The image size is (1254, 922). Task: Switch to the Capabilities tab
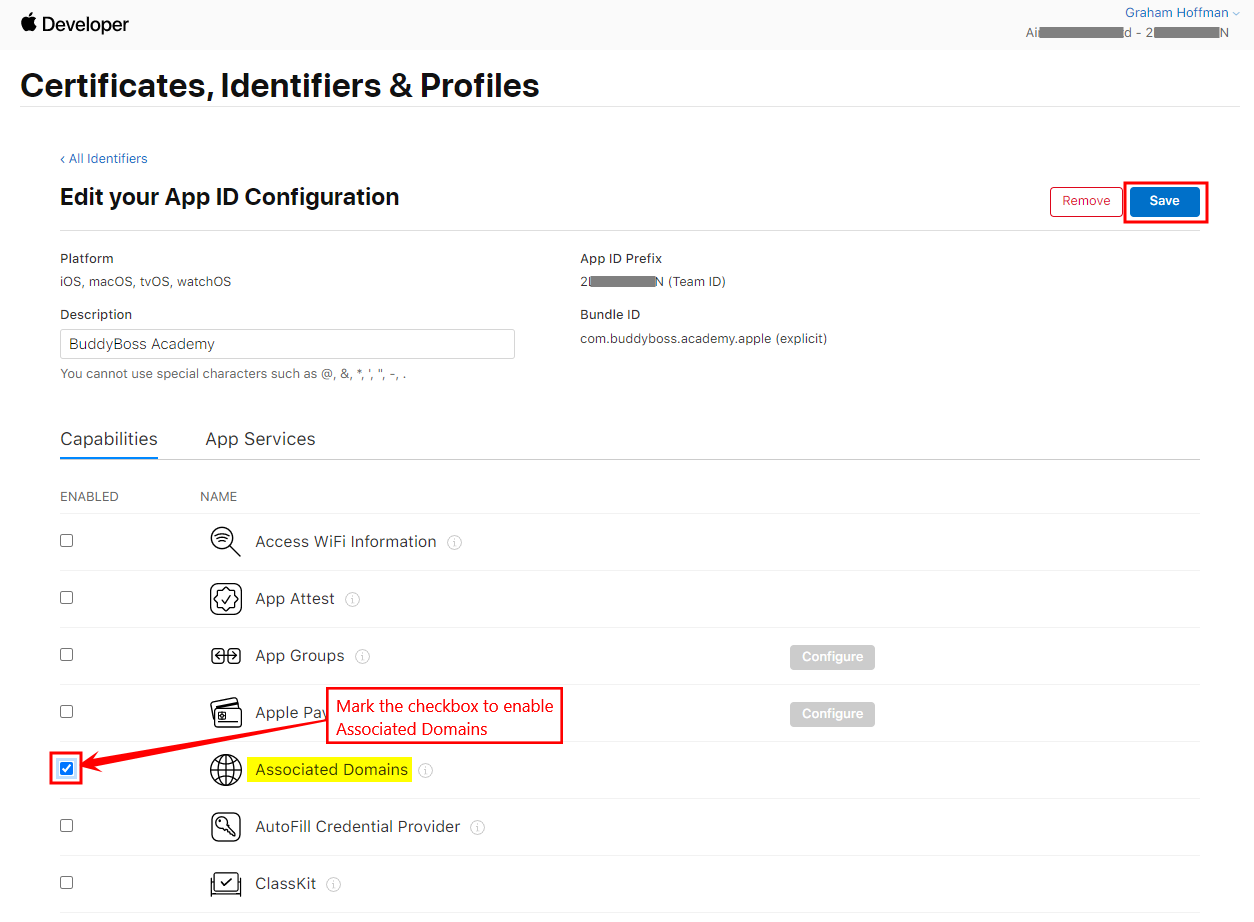point(109,439)
